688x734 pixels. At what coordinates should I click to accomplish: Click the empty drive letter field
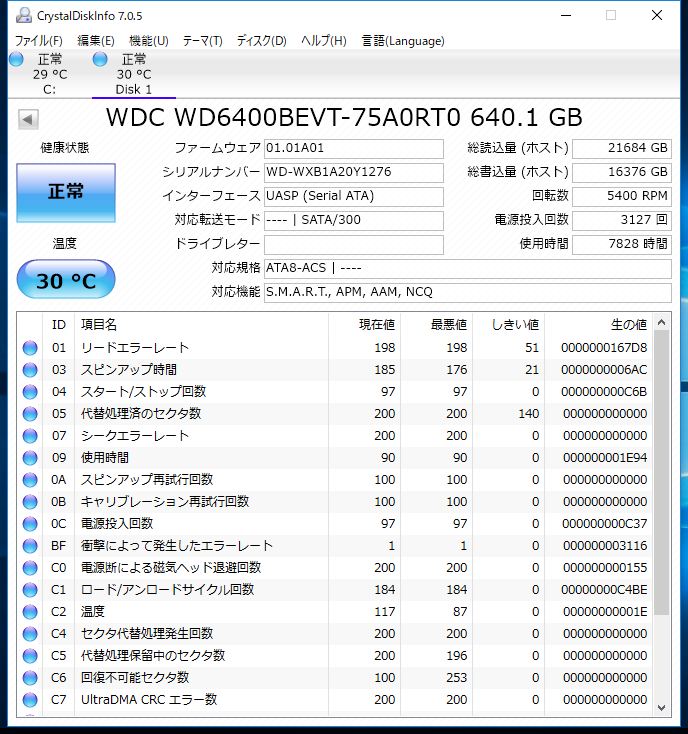point(354,244)
